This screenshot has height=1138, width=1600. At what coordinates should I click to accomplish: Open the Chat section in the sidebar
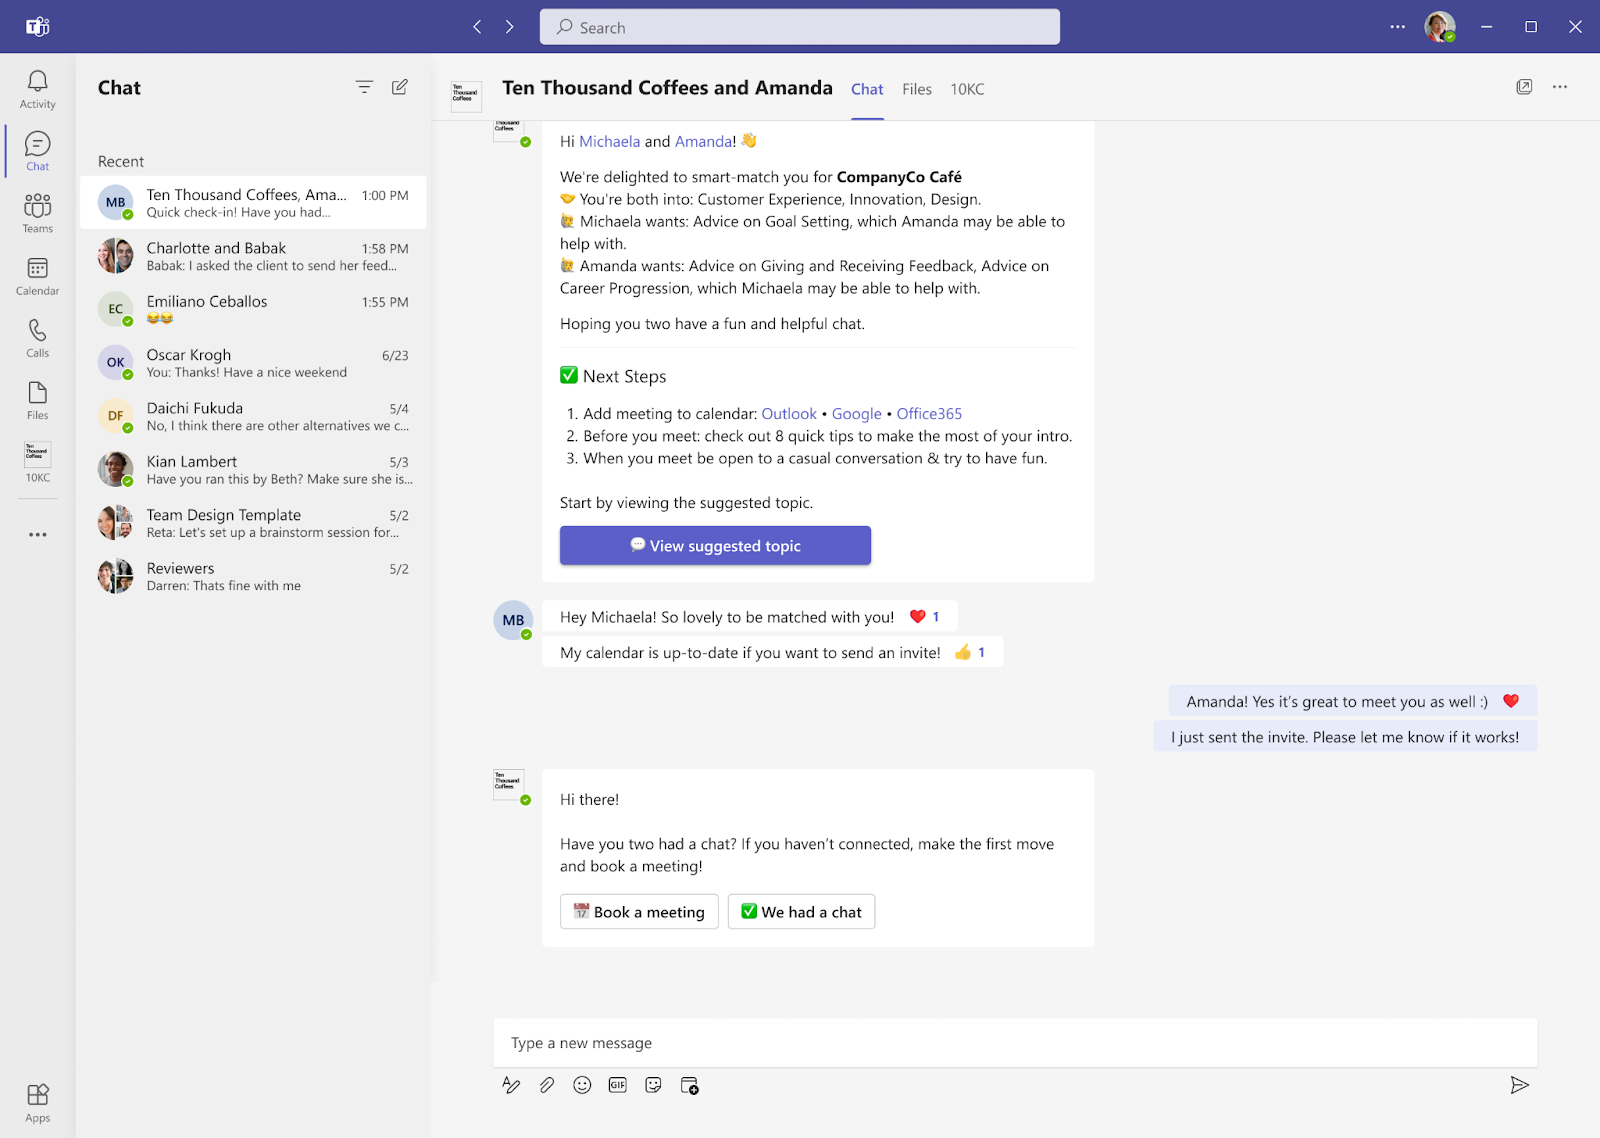point(37,151)
